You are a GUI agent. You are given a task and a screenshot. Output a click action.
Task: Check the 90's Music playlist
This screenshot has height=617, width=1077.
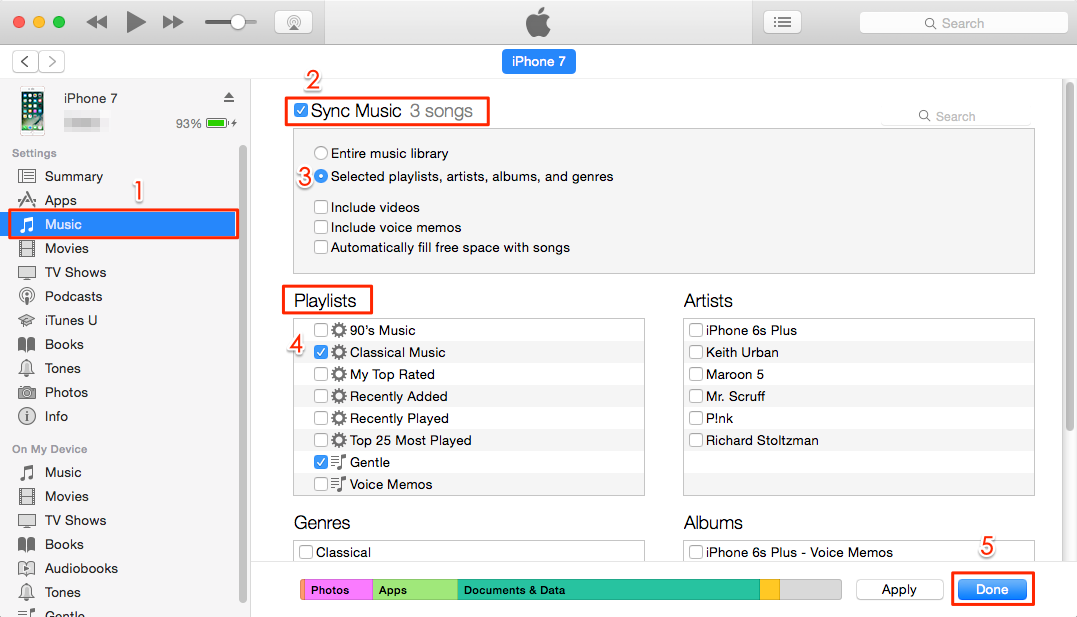(x=321, y=330)
